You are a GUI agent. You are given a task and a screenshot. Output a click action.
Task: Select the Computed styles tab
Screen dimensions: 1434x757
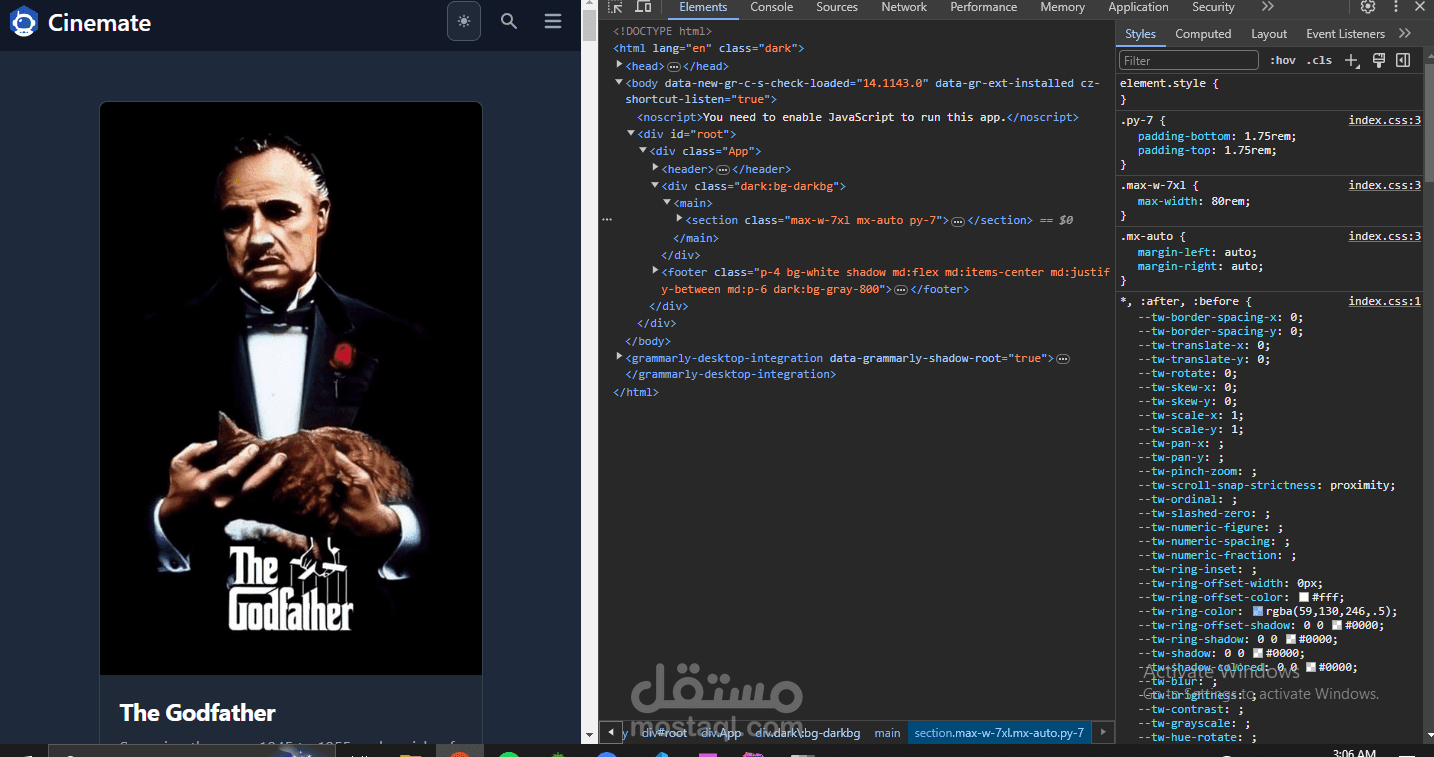tap(1203, 33)
